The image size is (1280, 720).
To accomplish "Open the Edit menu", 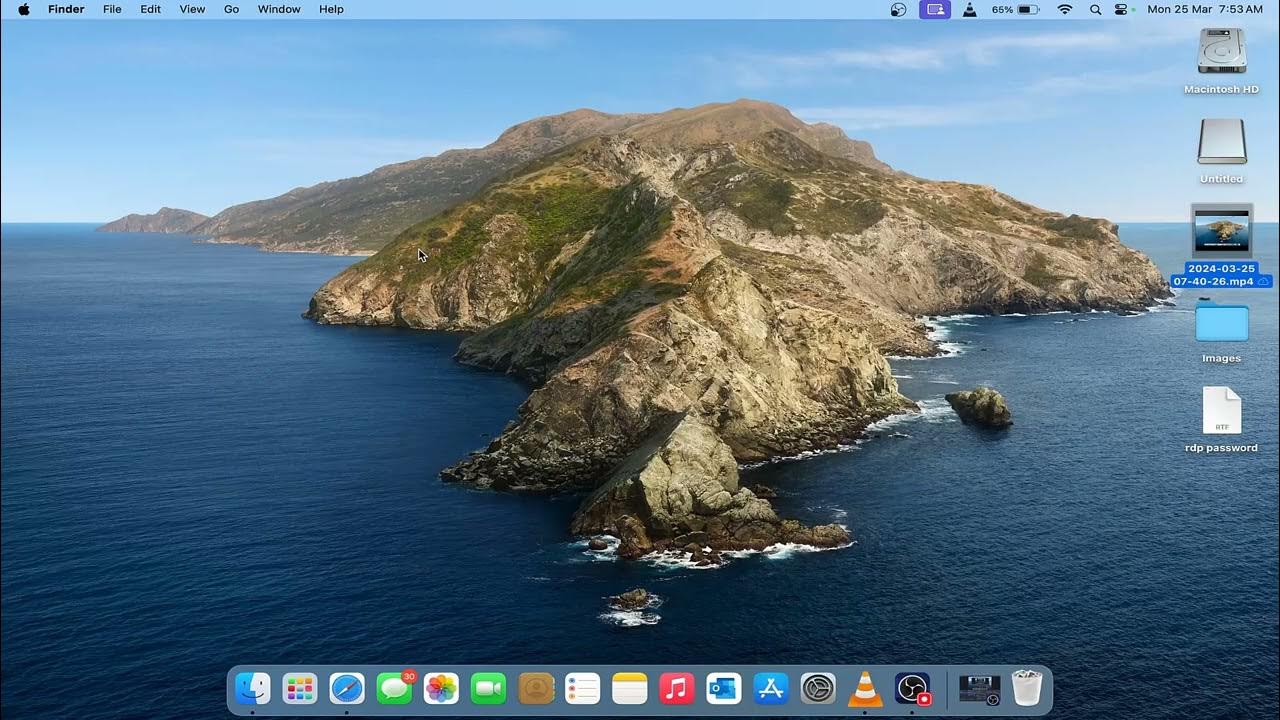I will point(150,9).
